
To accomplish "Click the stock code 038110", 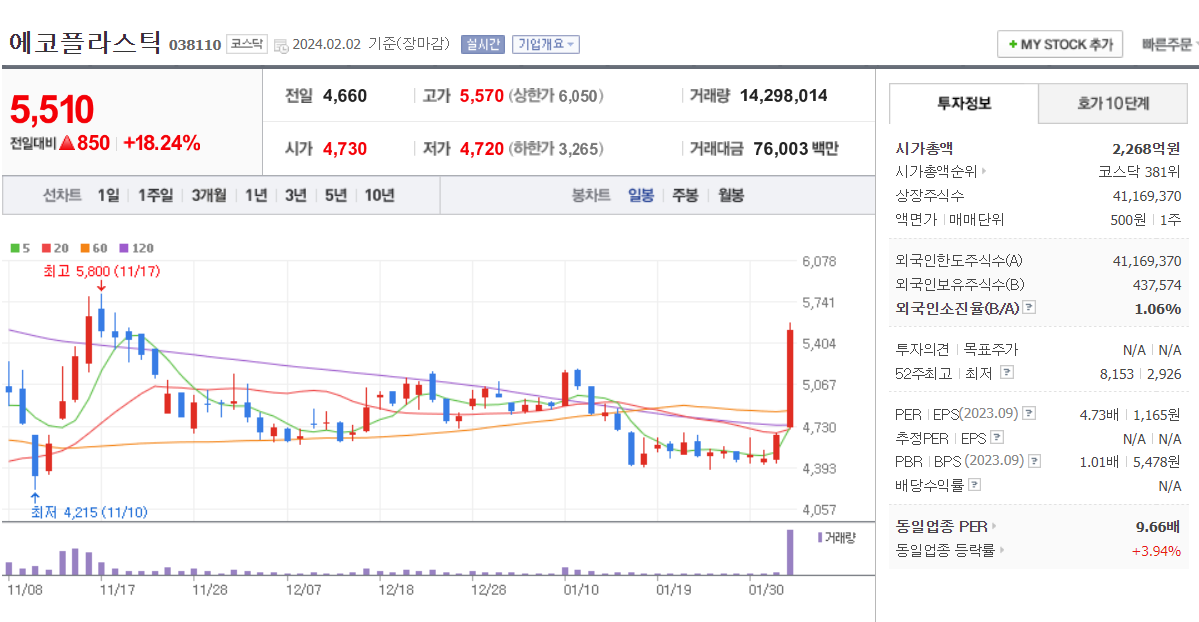I will (x=195, y=44).
